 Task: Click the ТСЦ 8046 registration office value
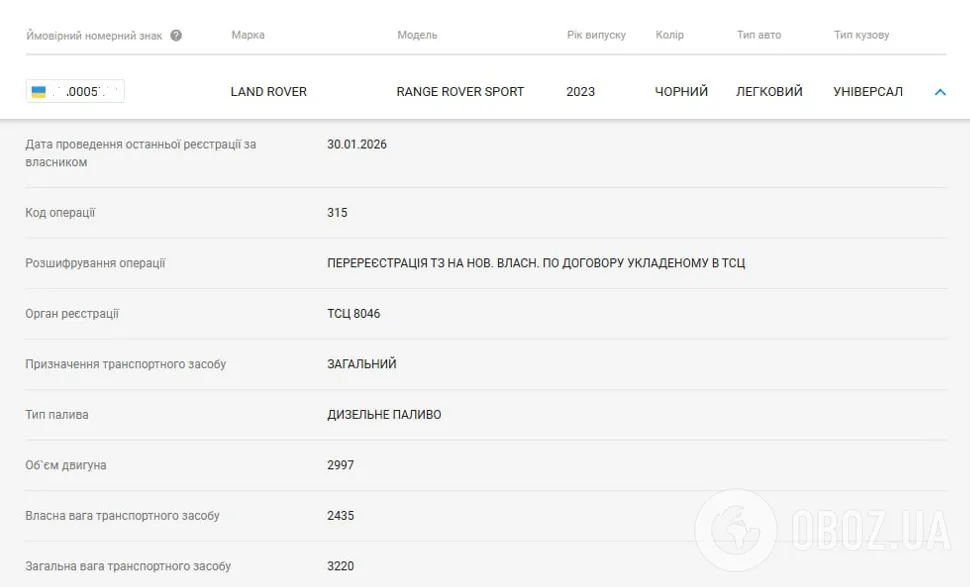tap(354, 314)
